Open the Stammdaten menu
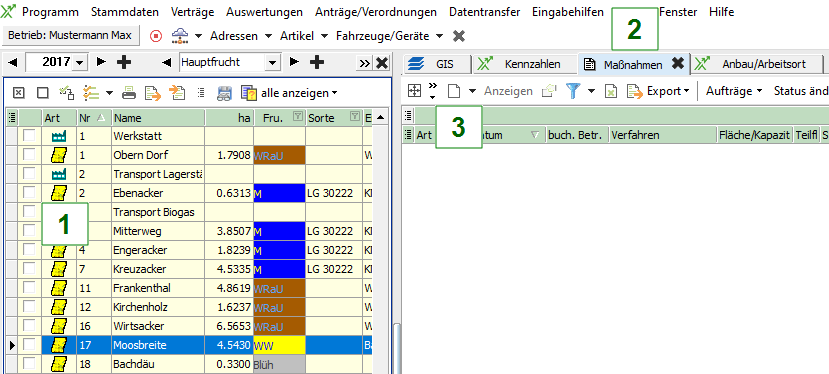This screenshot has width=829, height=374. coord(125,12)
